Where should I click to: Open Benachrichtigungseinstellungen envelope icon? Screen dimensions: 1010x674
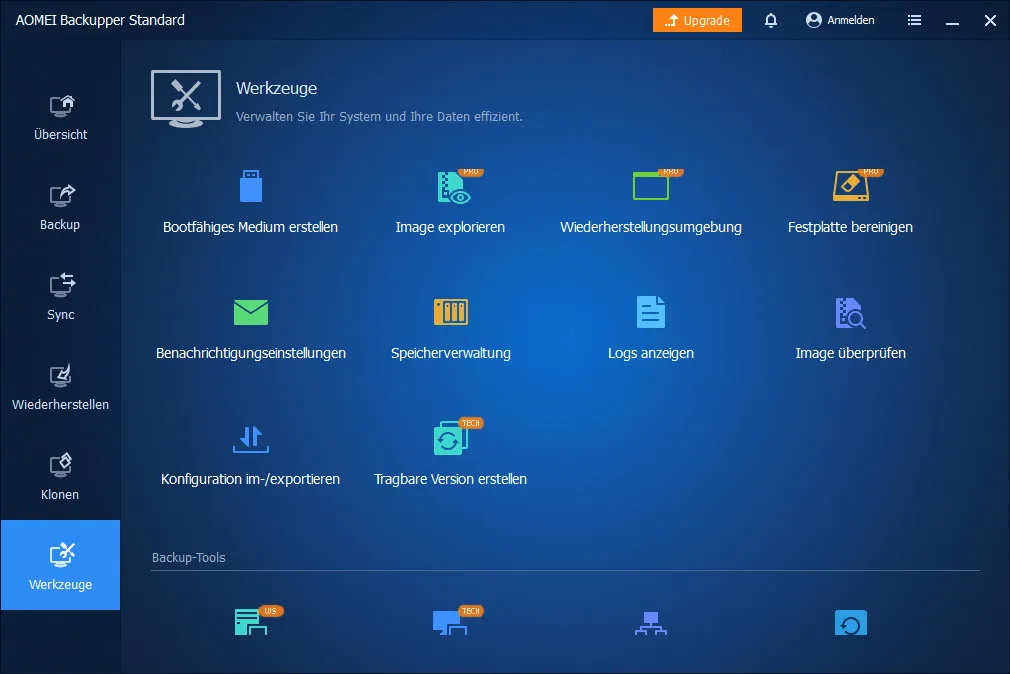click(250, 313)
